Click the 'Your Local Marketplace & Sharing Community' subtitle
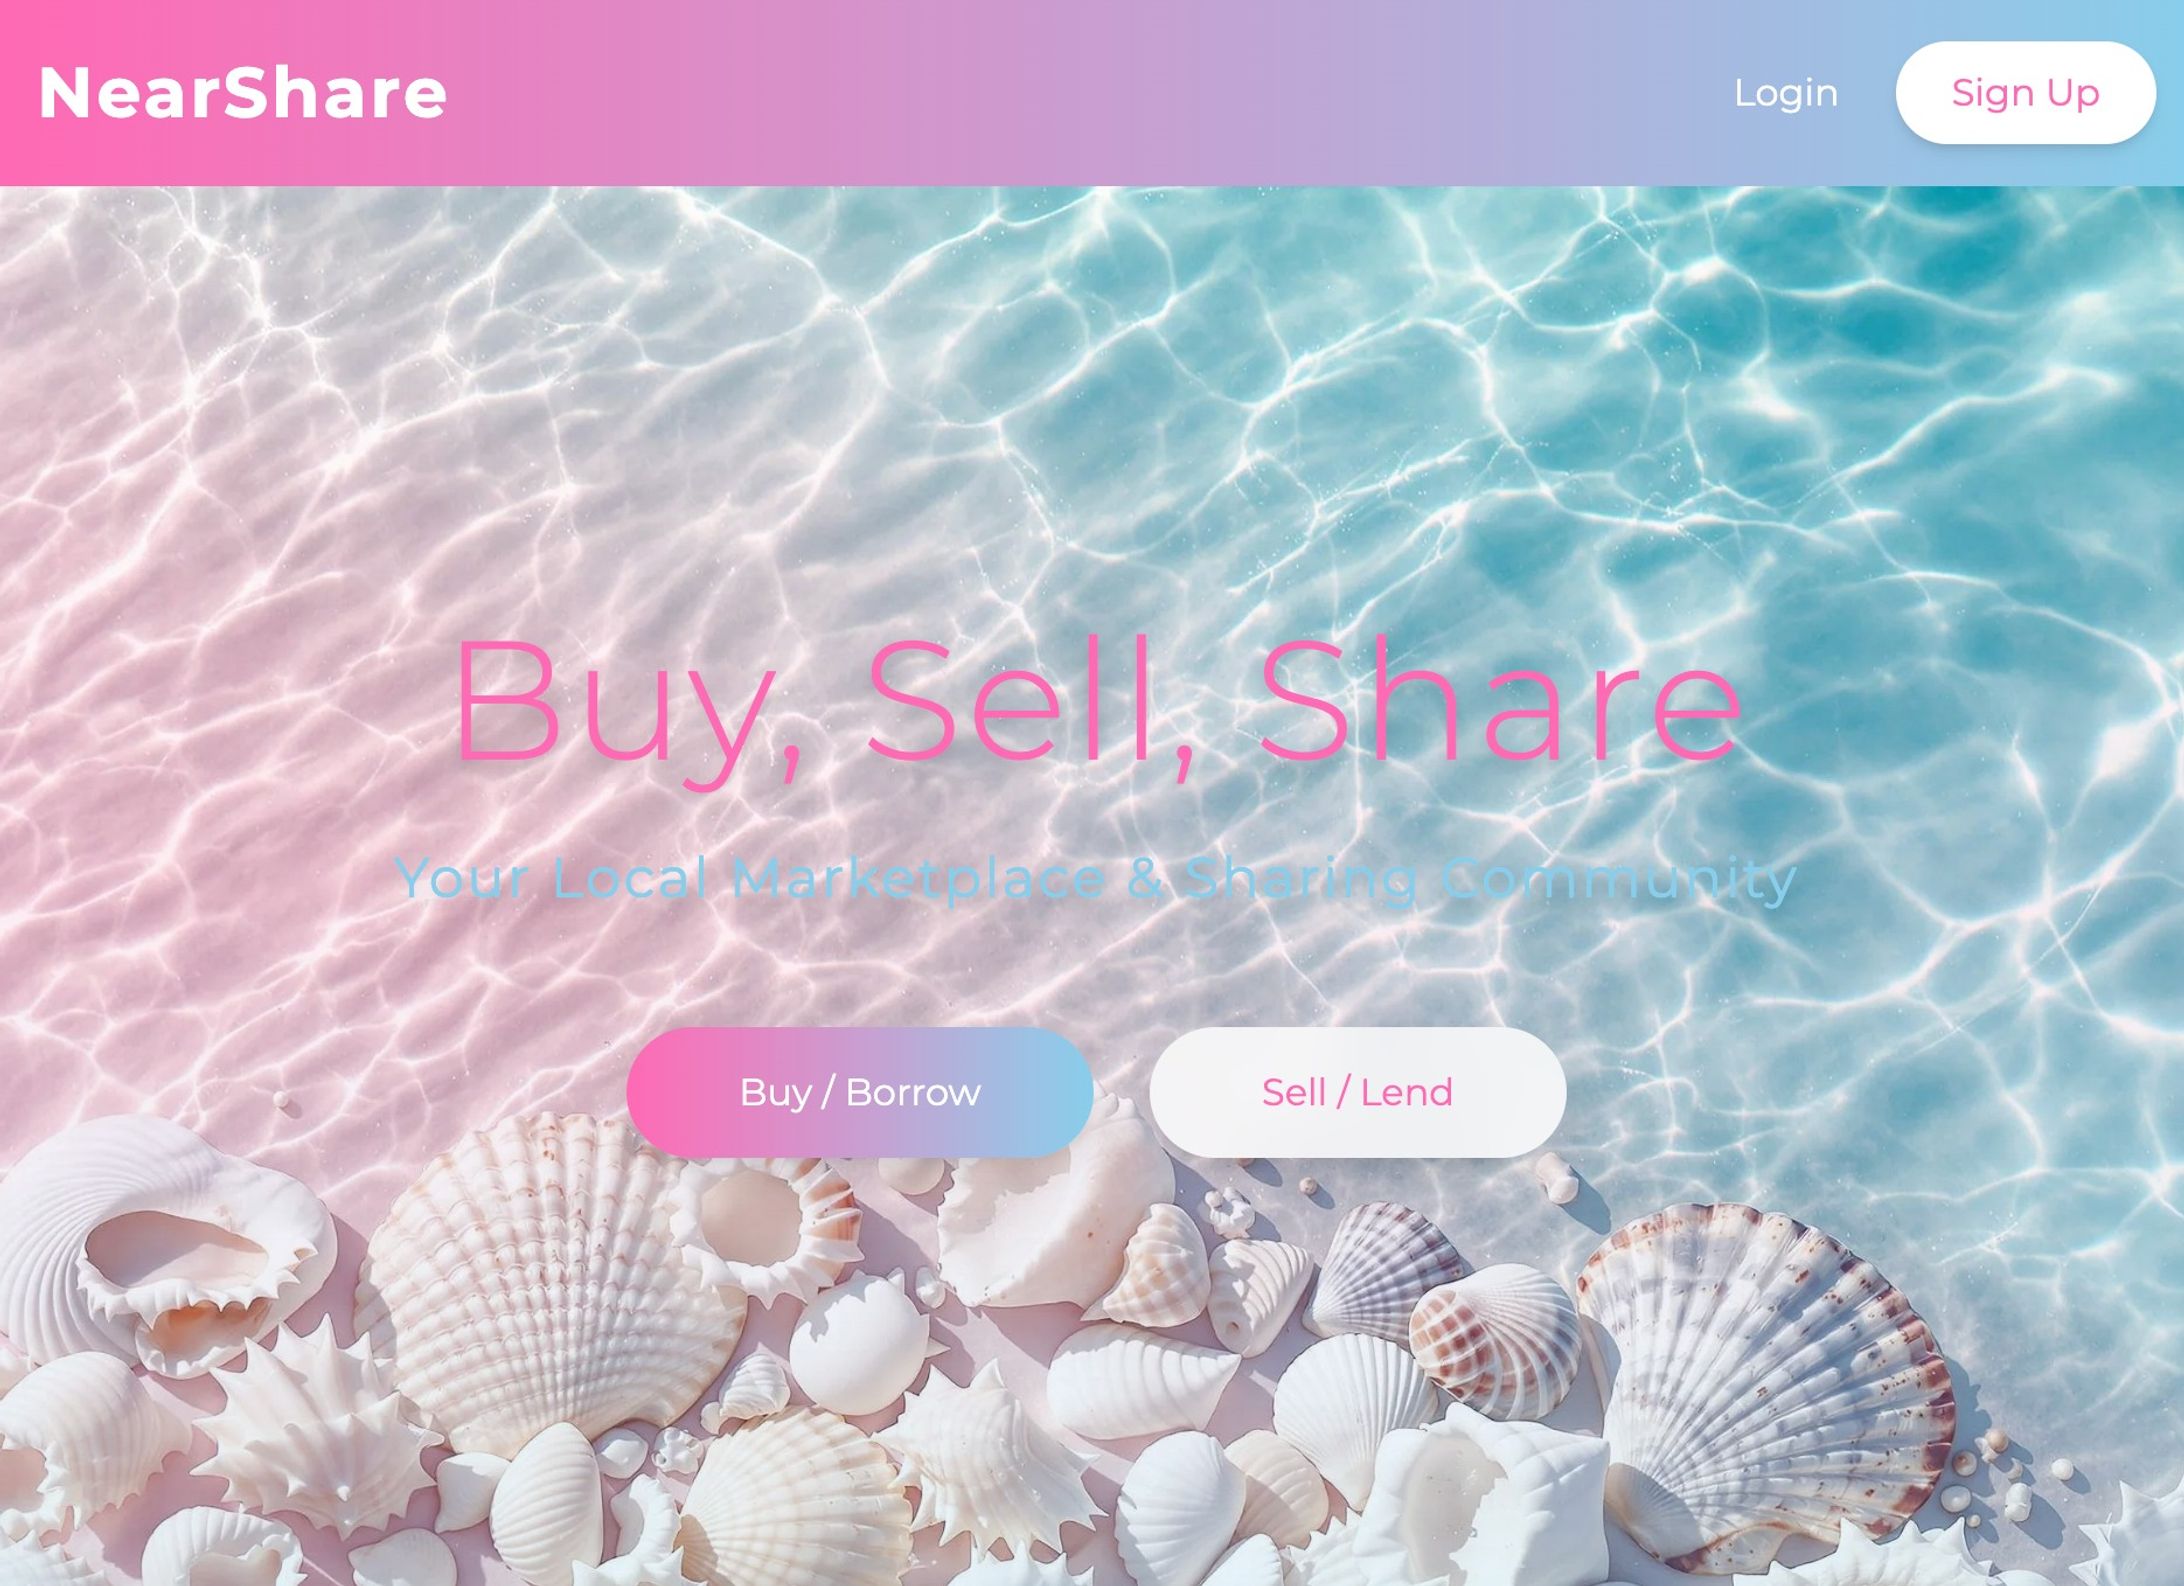This screenshot has width=2184, height=1586. tap(1096, 878)
